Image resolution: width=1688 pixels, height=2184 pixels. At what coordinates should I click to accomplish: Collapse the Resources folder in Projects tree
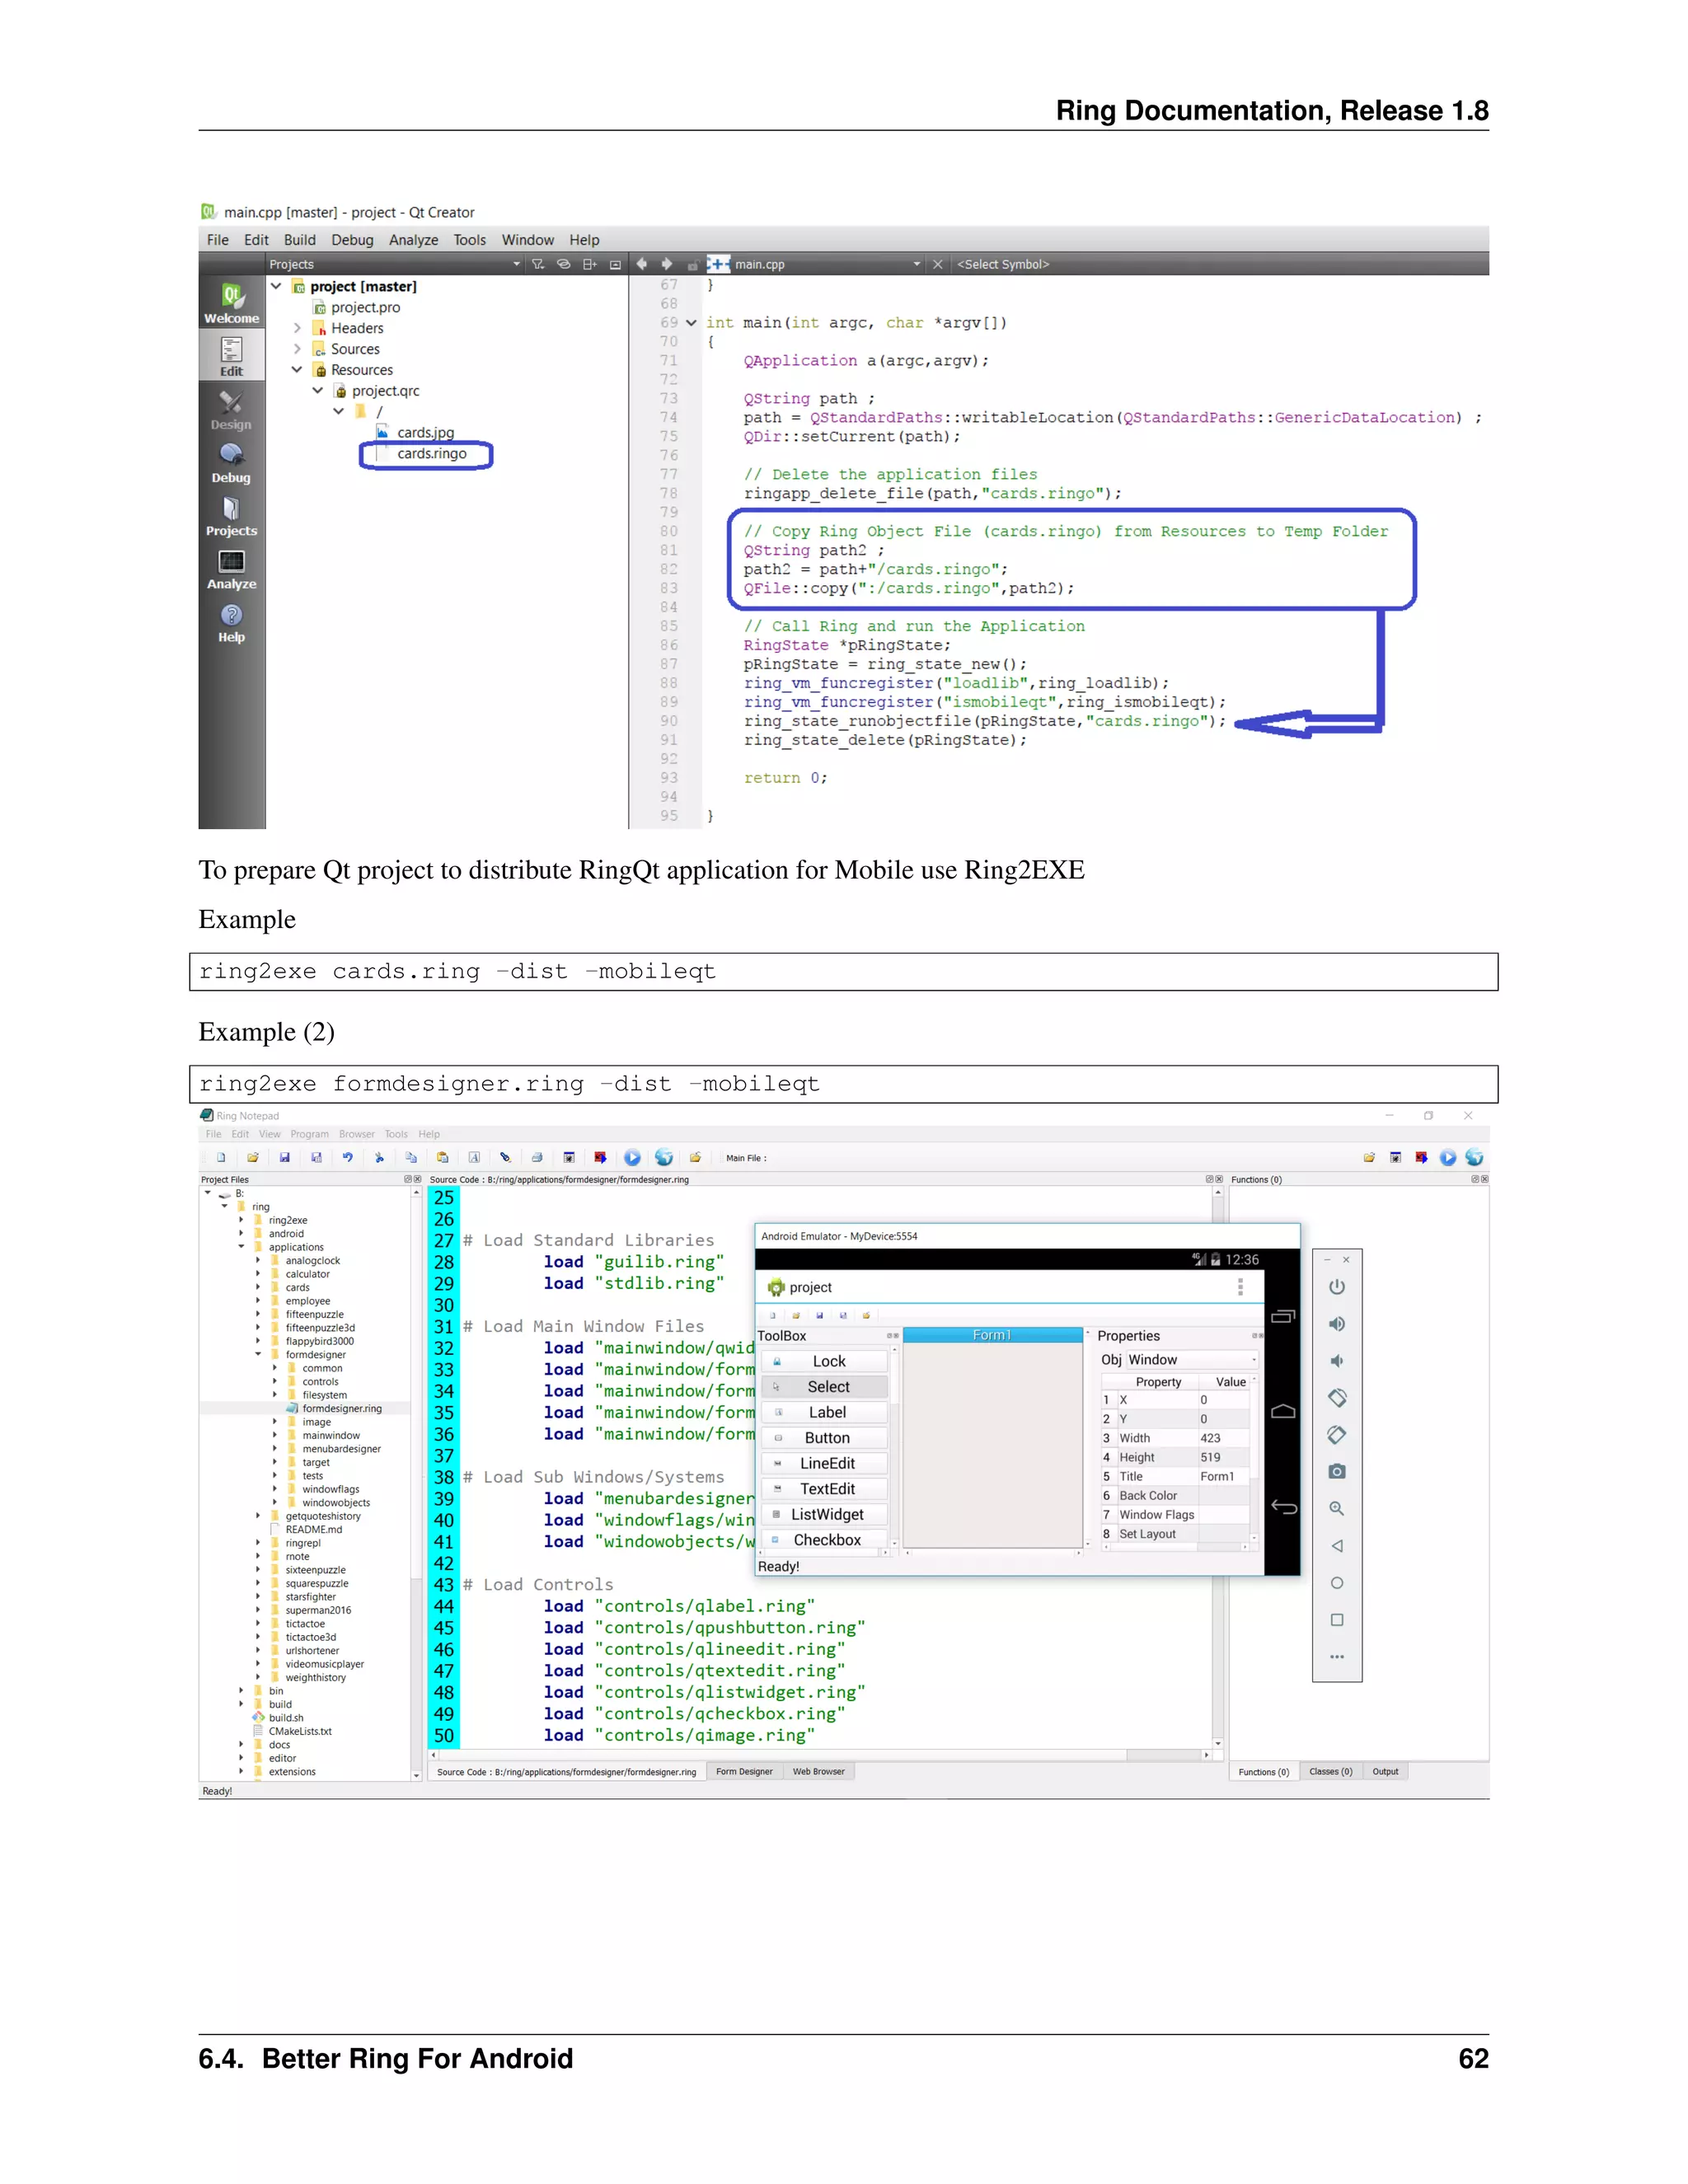tap(297, 370)
